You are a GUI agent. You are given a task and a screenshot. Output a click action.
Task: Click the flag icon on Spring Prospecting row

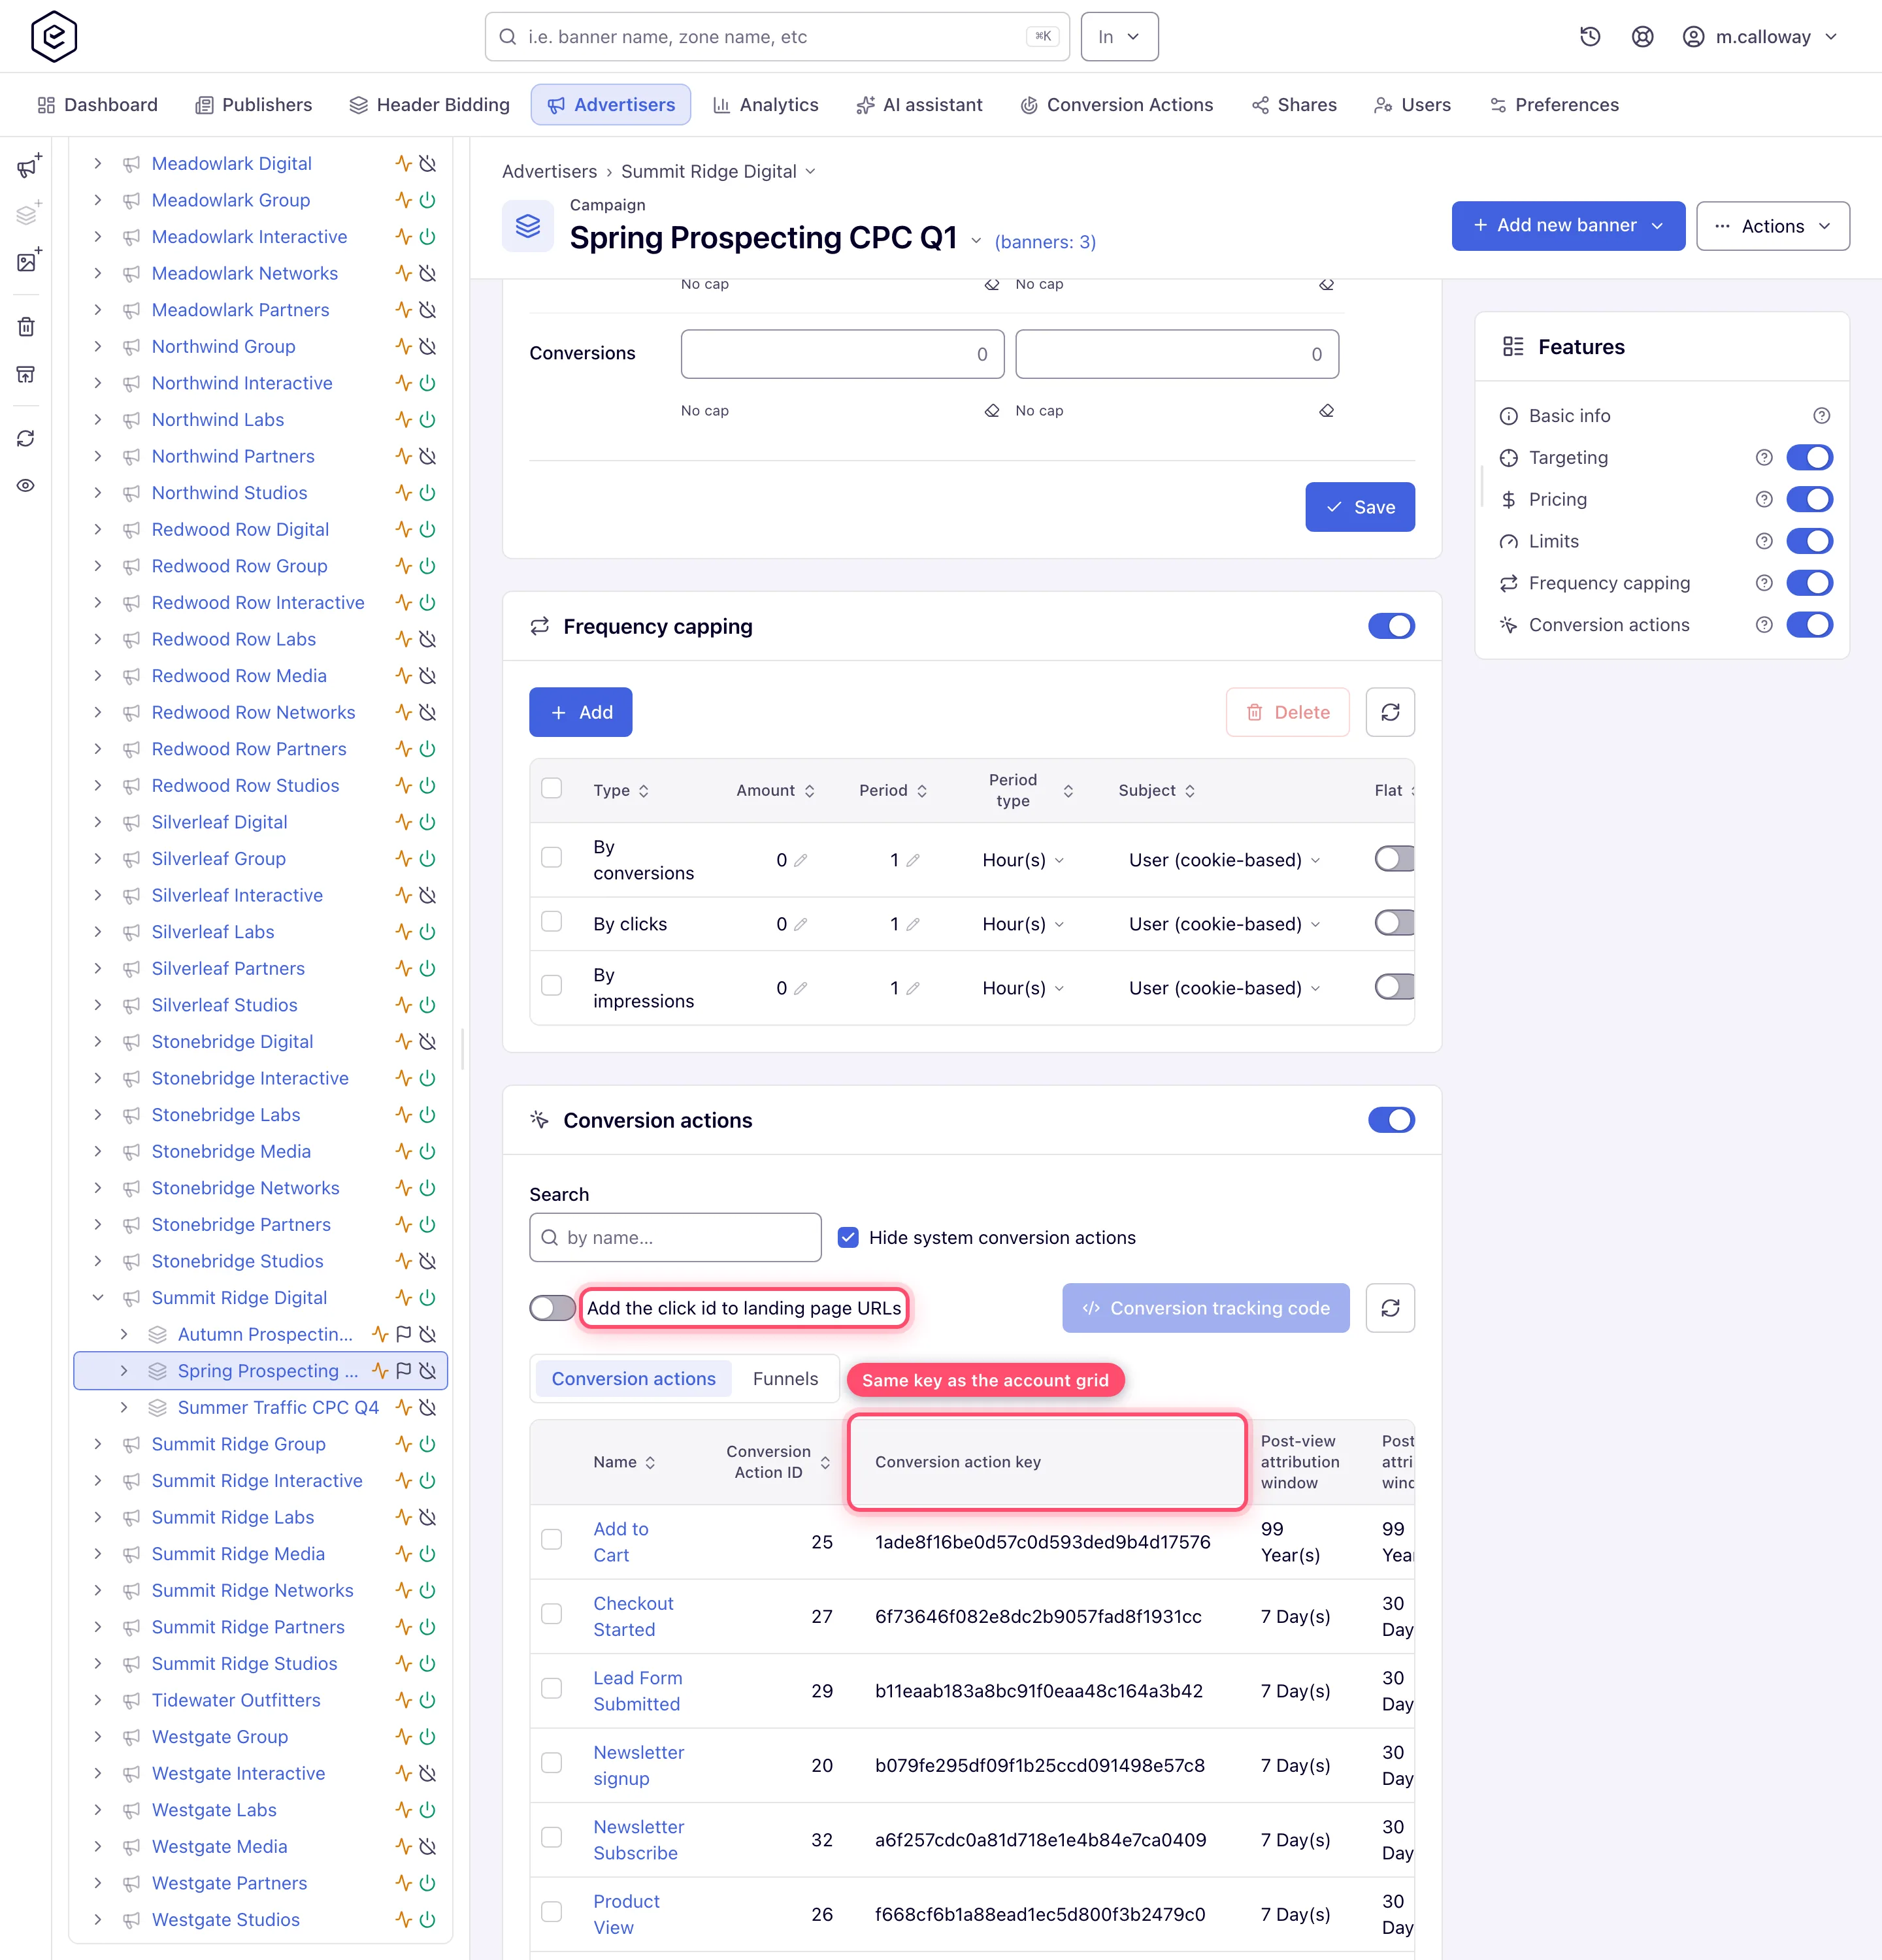(404, 1370)
